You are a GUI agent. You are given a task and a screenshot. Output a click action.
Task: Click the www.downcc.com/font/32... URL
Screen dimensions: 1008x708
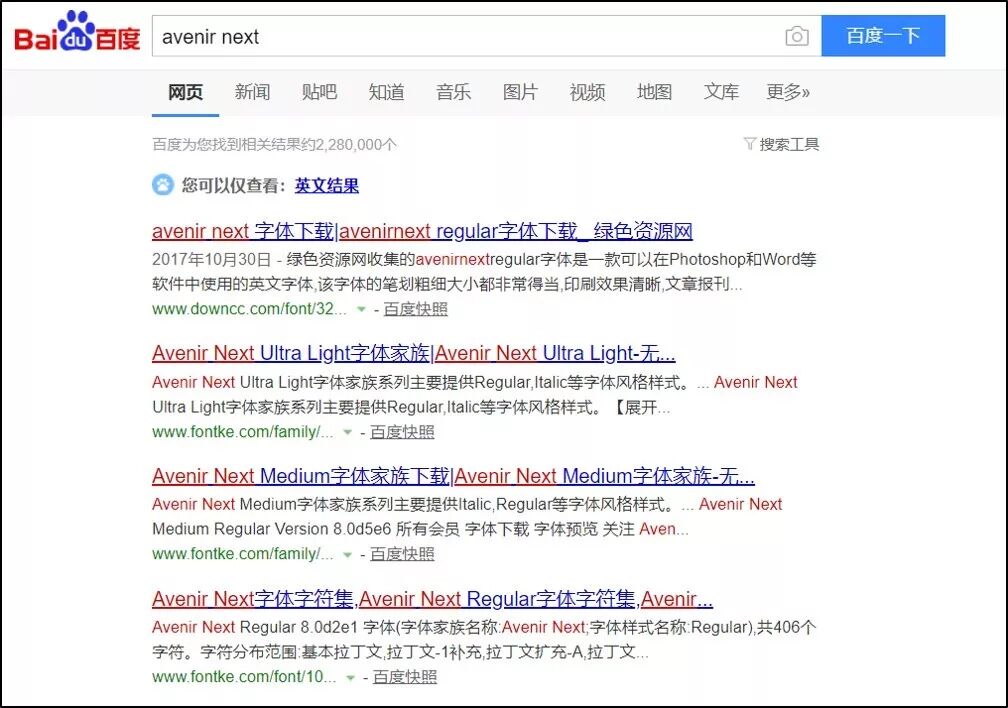pyautogui.click(x=249, y=309)
